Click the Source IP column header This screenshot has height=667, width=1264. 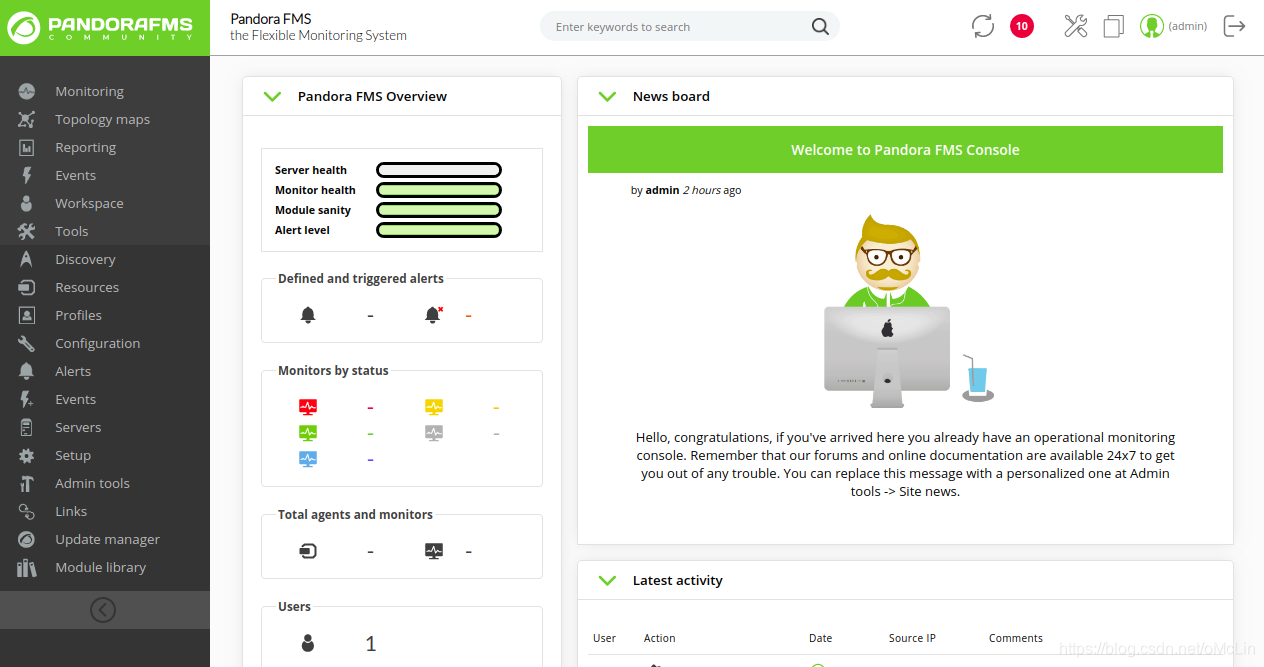point(912,638)
